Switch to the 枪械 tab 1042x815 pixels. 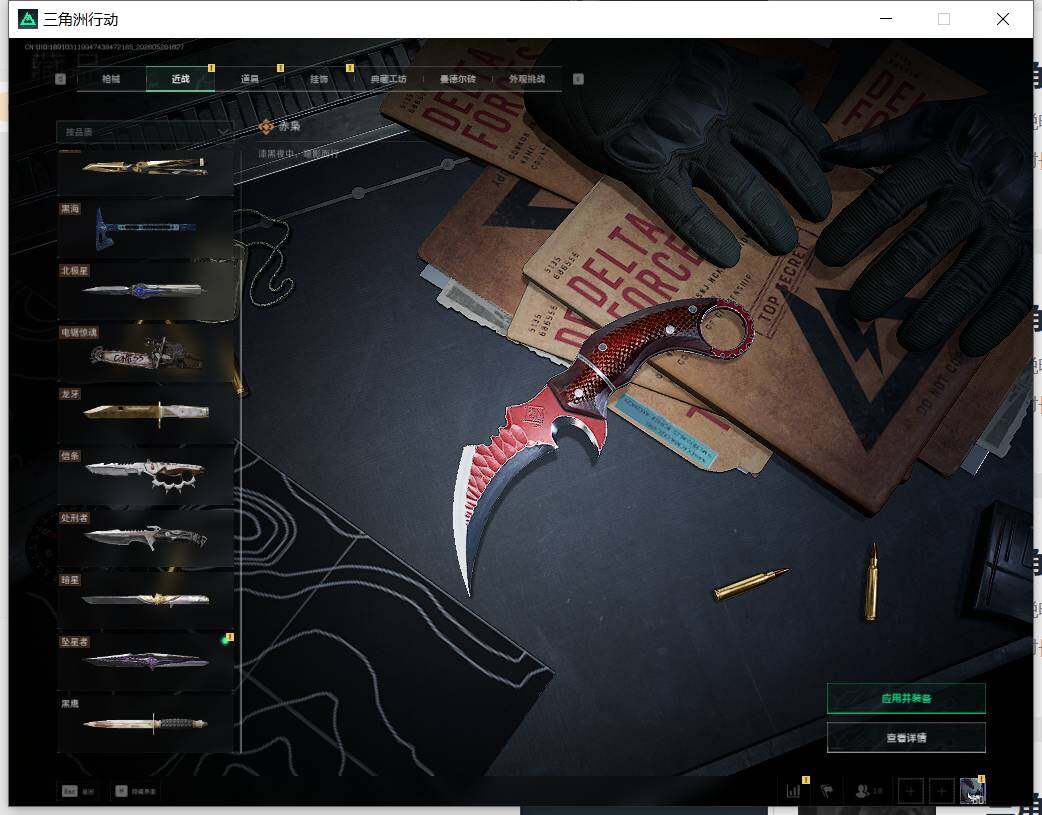(111, 78)
